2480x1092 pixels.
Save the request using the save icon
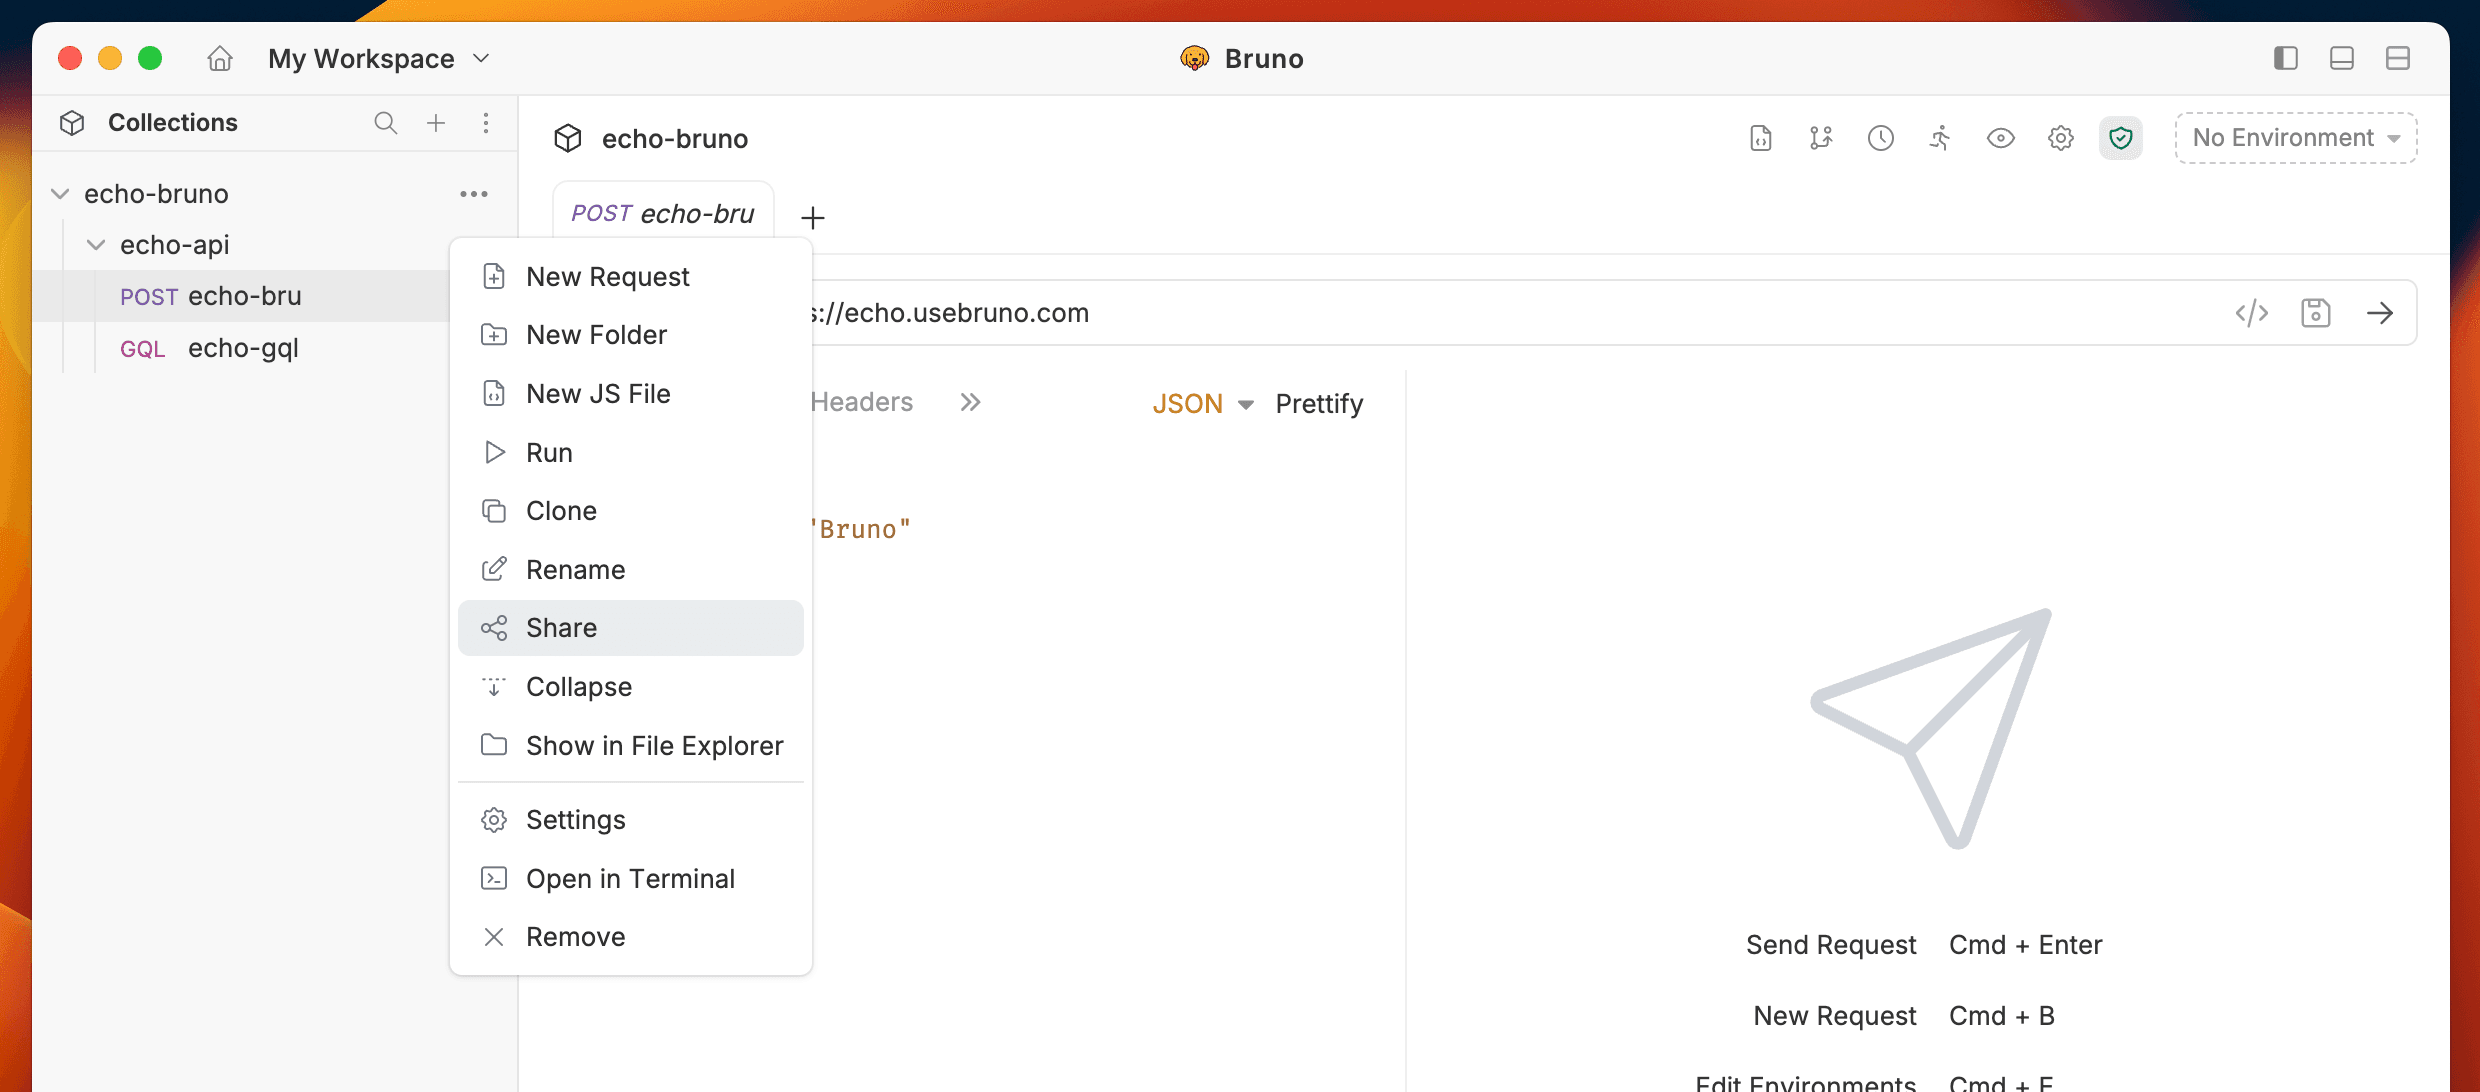(x=2317, y=312)
